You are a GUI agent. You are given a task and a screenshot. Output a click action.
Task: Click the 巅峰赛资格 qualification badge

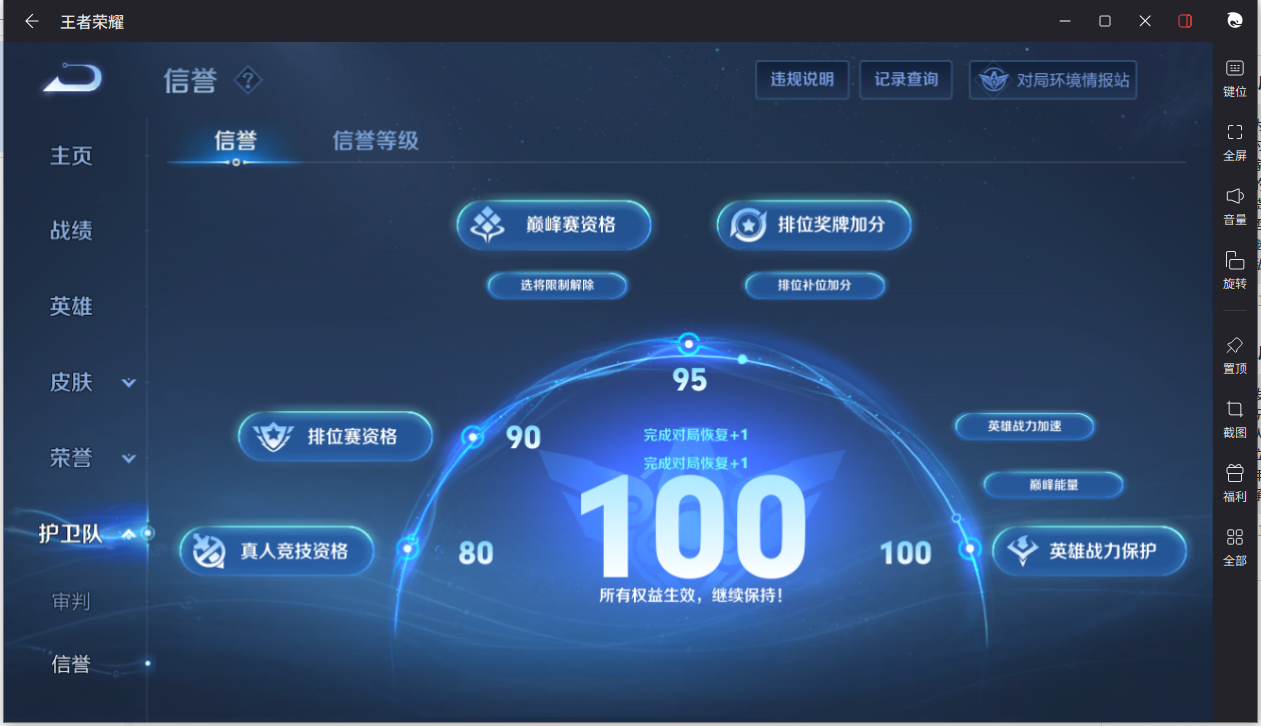553,225
